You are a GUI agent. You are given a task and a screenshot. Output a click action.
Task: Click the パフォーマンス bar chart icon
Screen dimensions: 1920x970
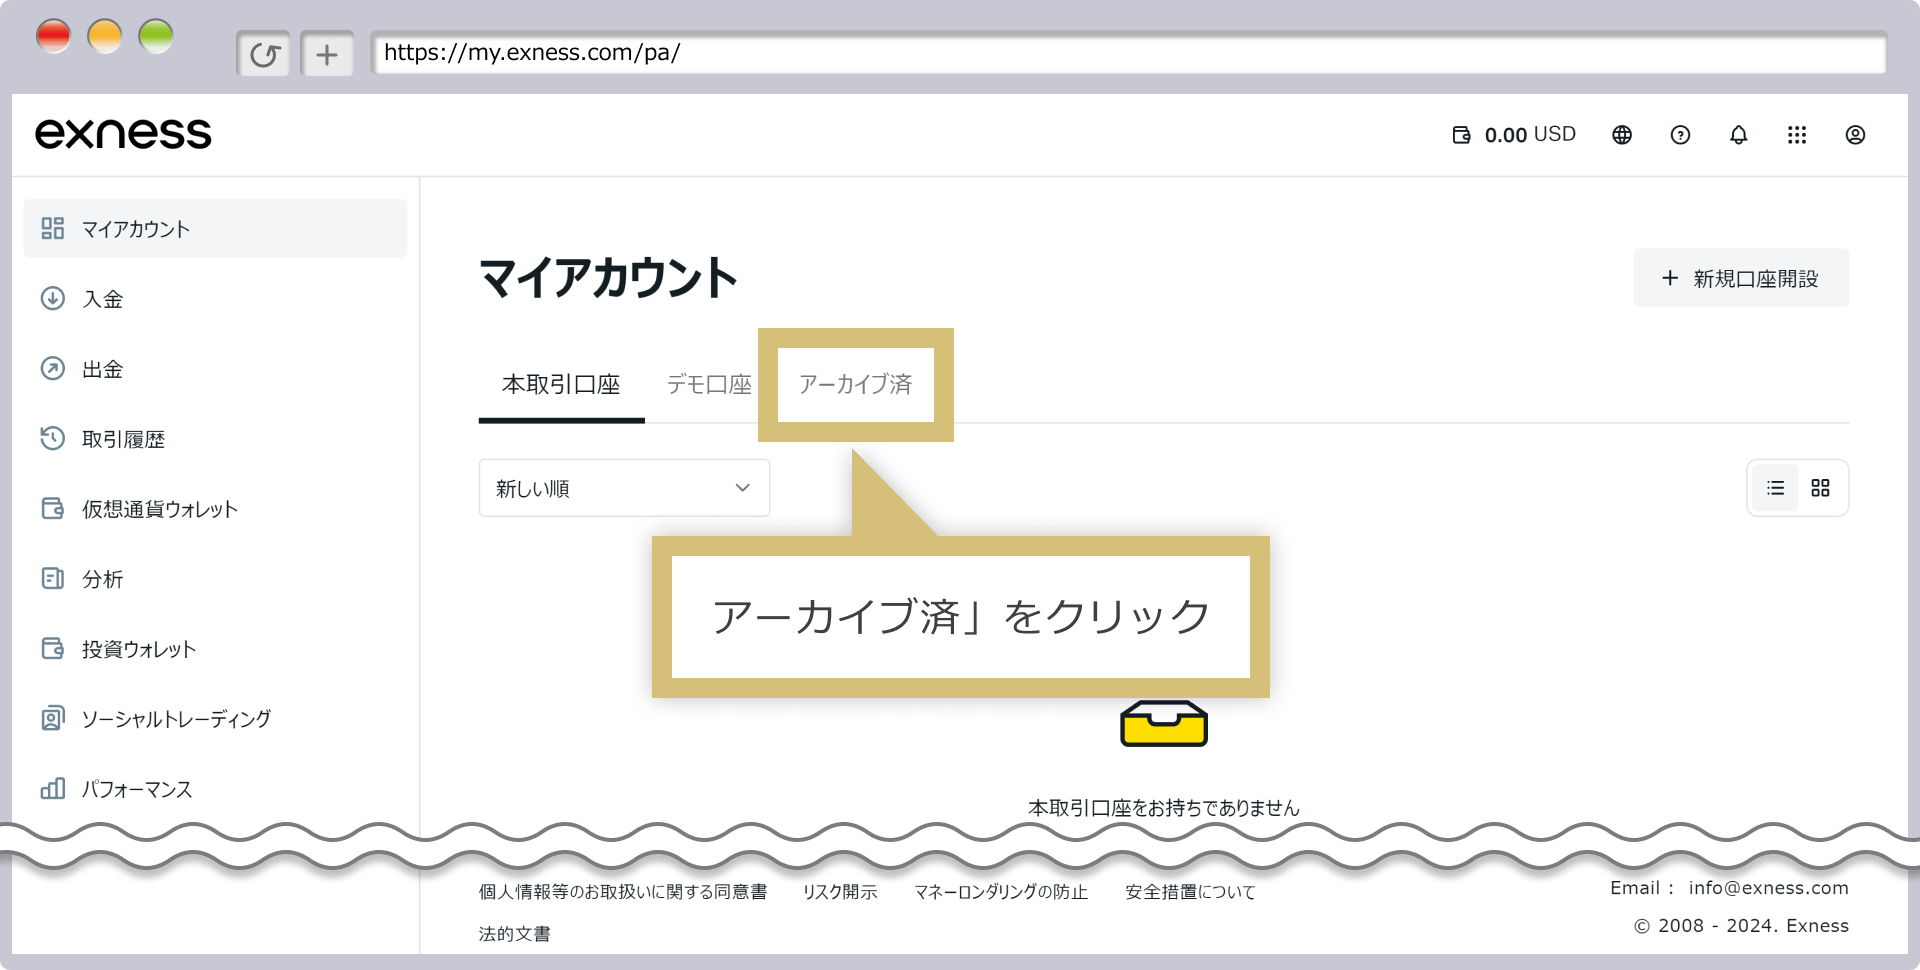(52, 788)
